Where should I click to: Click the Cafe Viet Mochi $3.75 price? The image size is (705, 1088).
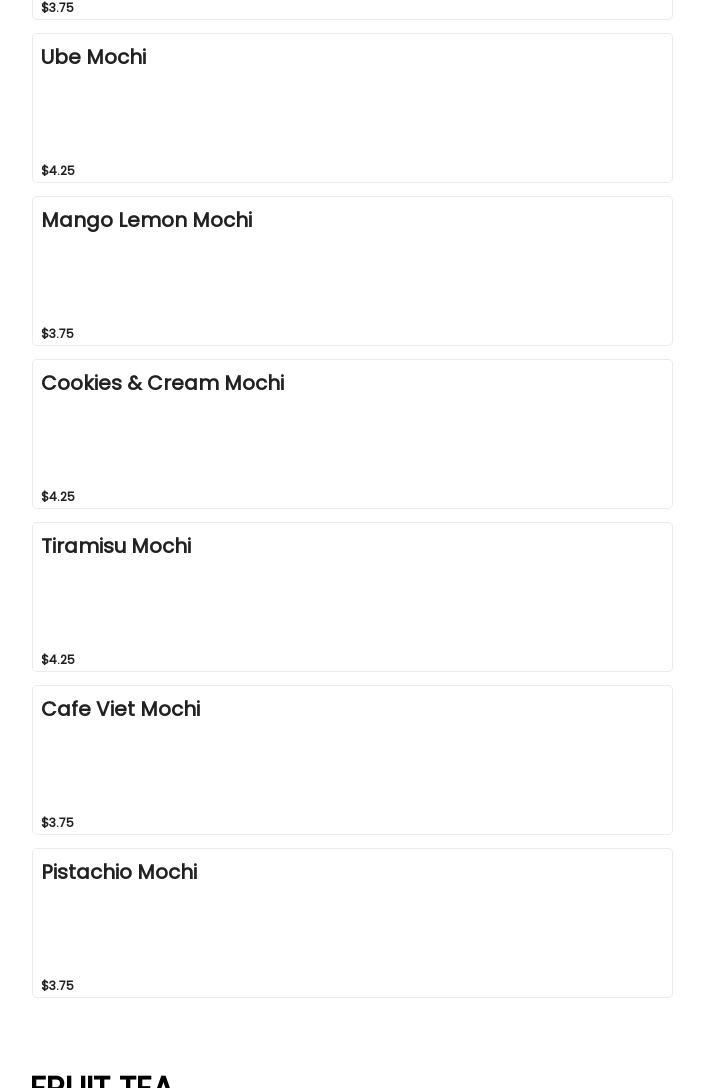pos(58,823)
